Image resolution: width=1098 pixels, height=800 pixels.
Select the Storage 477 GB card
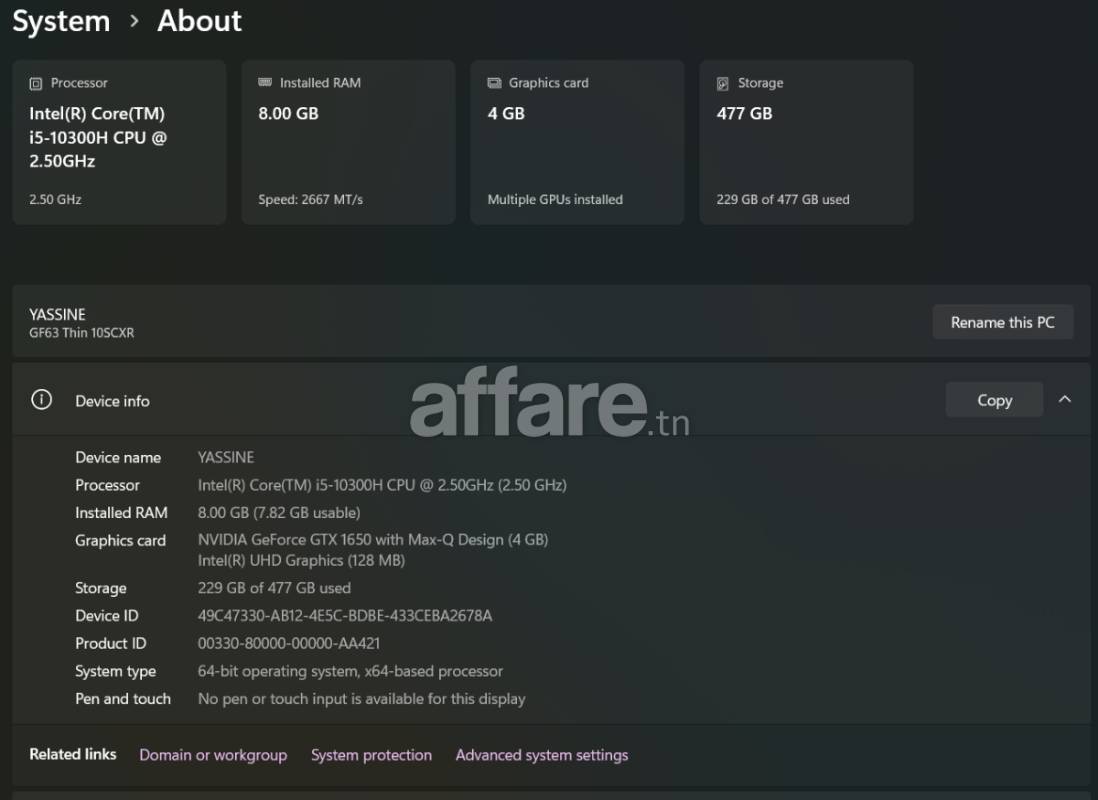point(806,142)
